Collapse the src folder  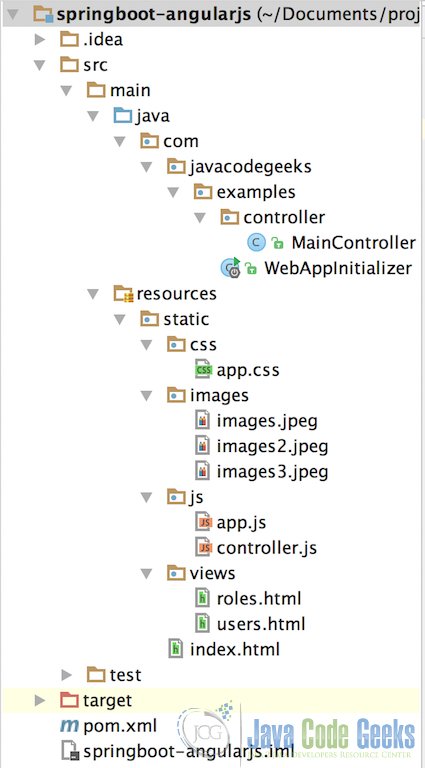click(x=40, y=65)
